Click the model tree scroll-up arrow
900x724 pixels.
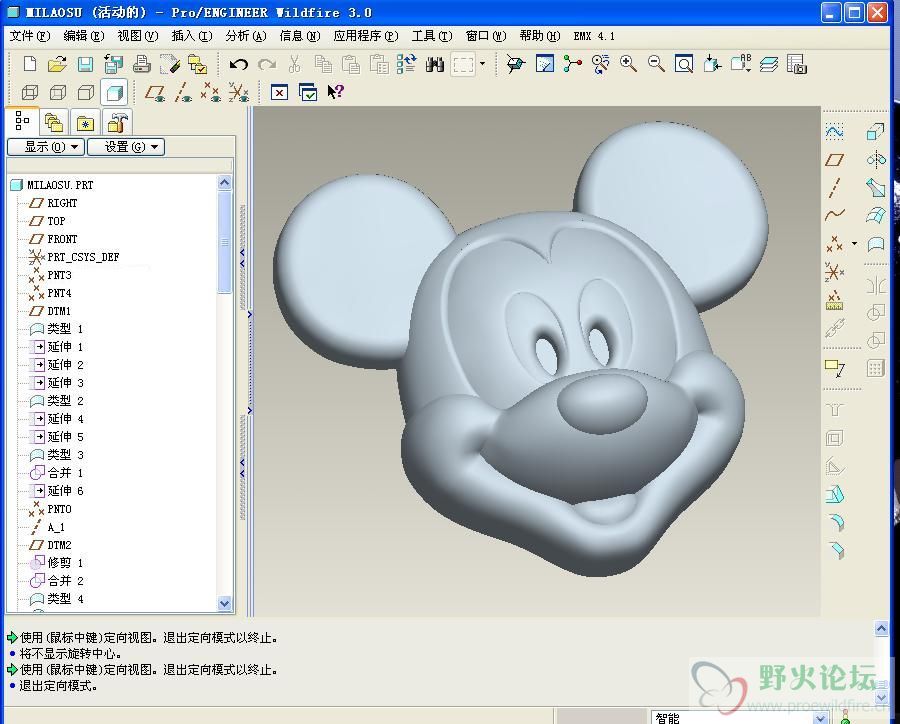pyautogui.click(x=224, y=183)
